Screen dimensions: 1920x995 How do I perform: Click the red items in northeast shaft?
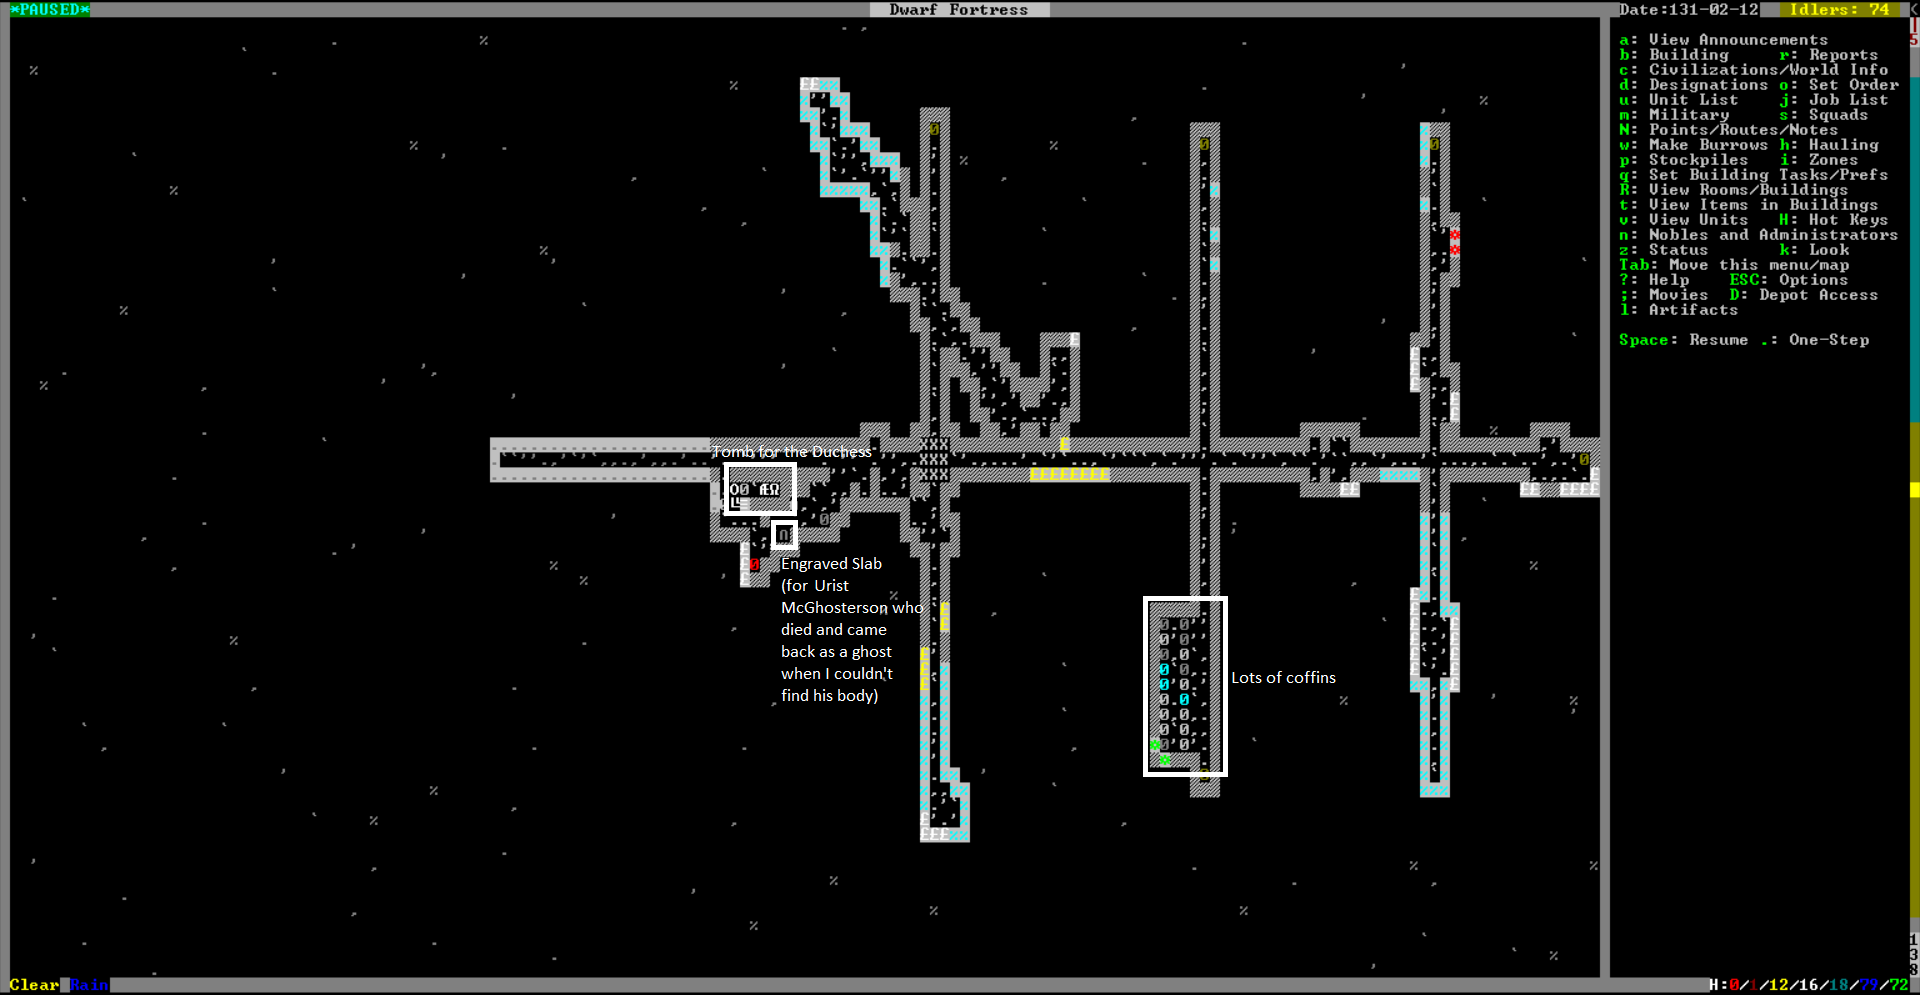pyautogui.click(x=1454, y=242)
